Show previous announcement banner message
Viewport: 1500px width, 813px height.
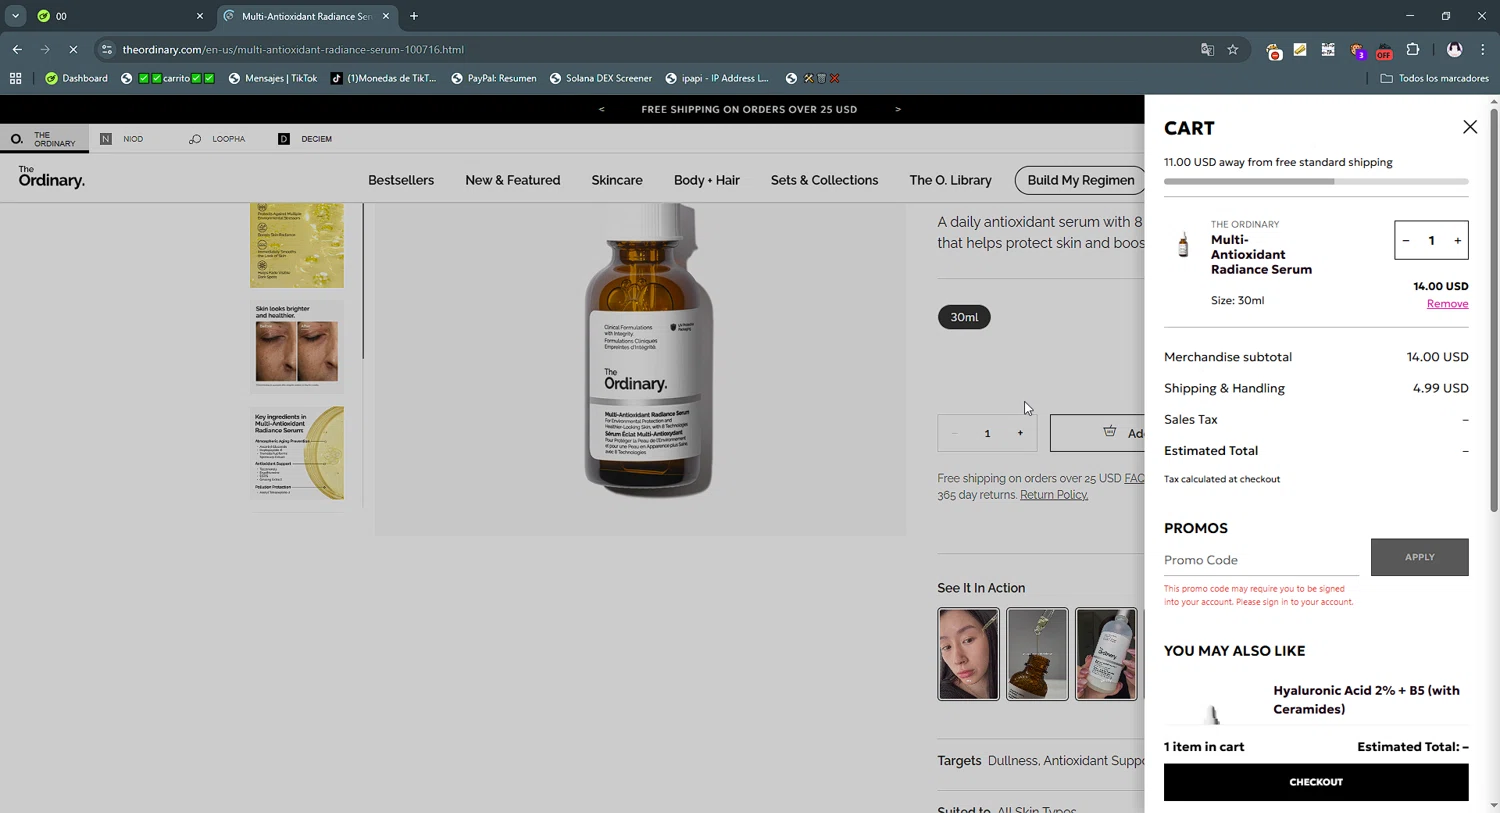(601, 109)
